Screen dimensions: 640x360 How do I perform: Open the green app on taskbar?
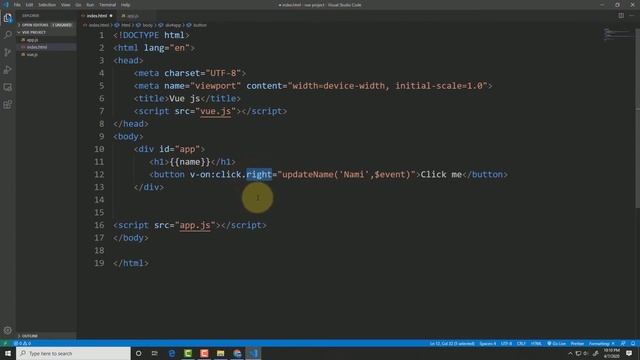(188, 353)
